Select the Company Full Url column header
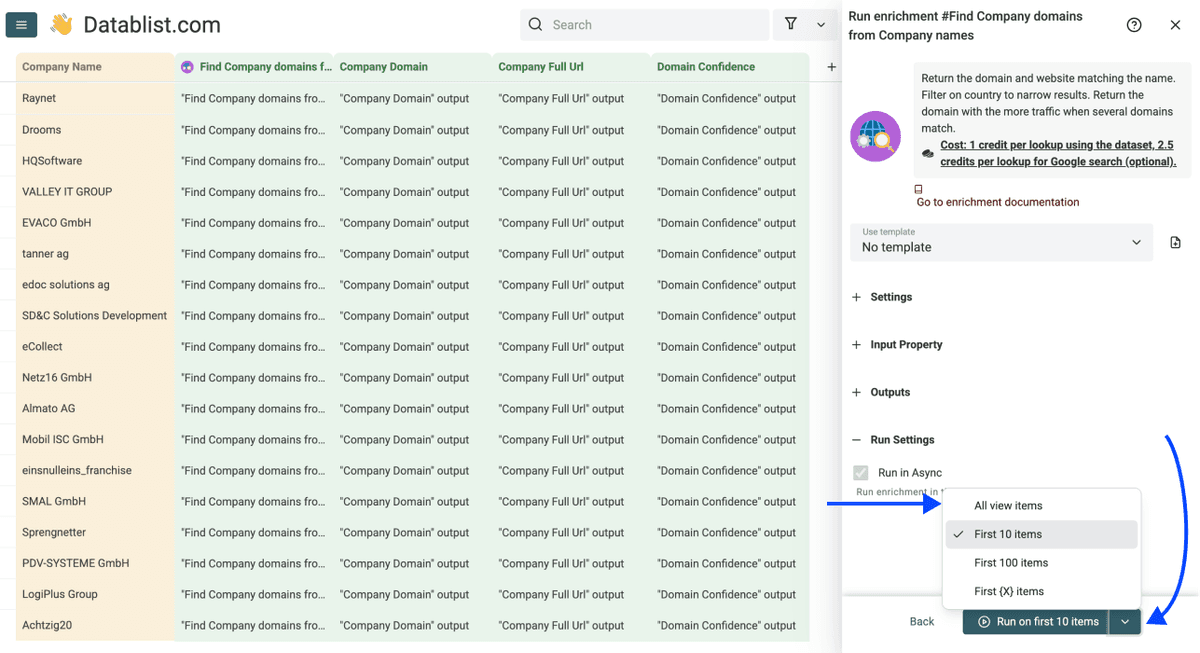 point(571,67)
